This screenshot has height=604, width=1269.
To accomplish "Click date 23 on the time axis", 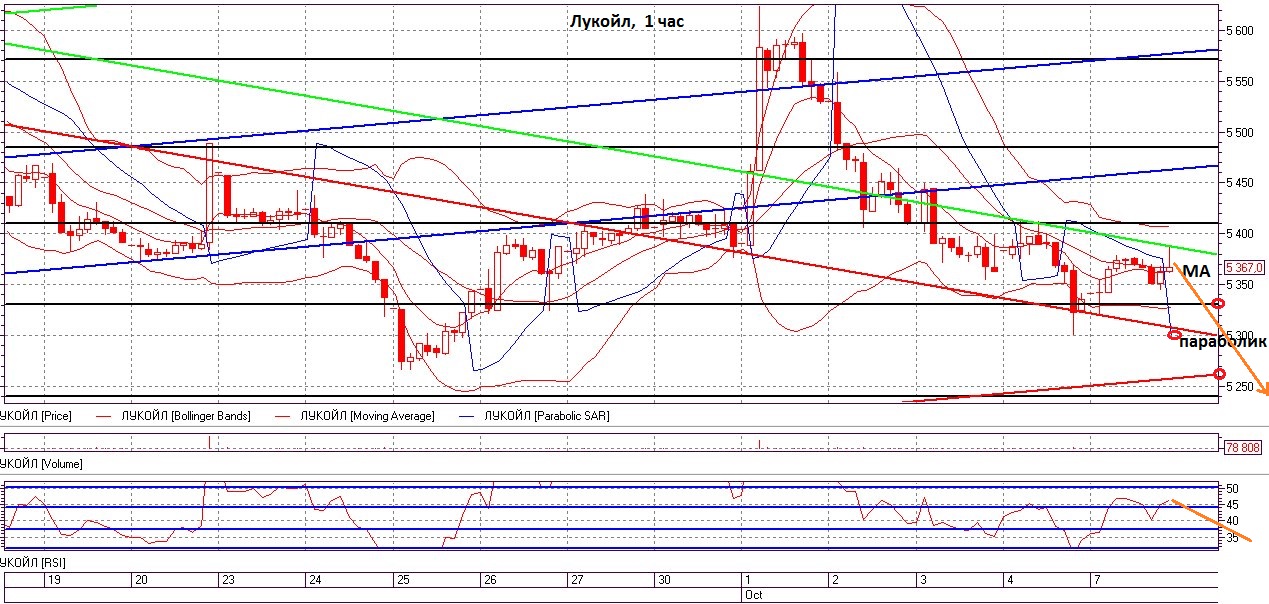I will click(228, 580).
